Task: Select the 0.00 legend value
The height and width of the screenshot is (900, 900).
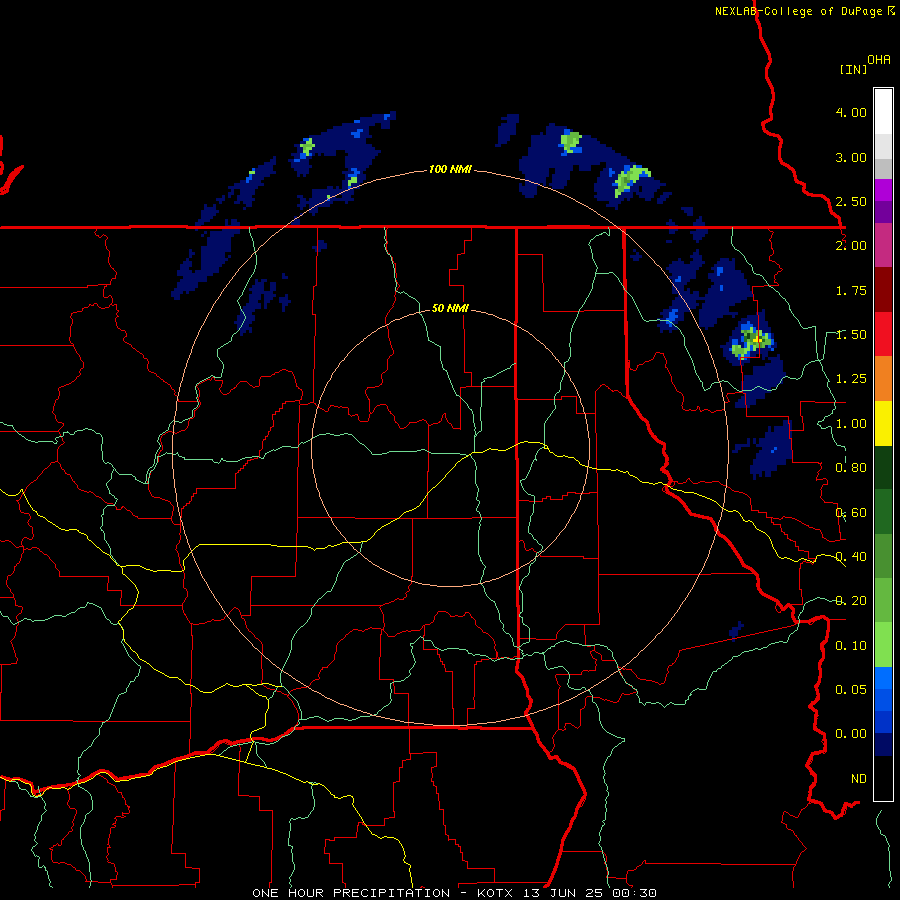Action: pyautogui.click(x=851, y=734)
